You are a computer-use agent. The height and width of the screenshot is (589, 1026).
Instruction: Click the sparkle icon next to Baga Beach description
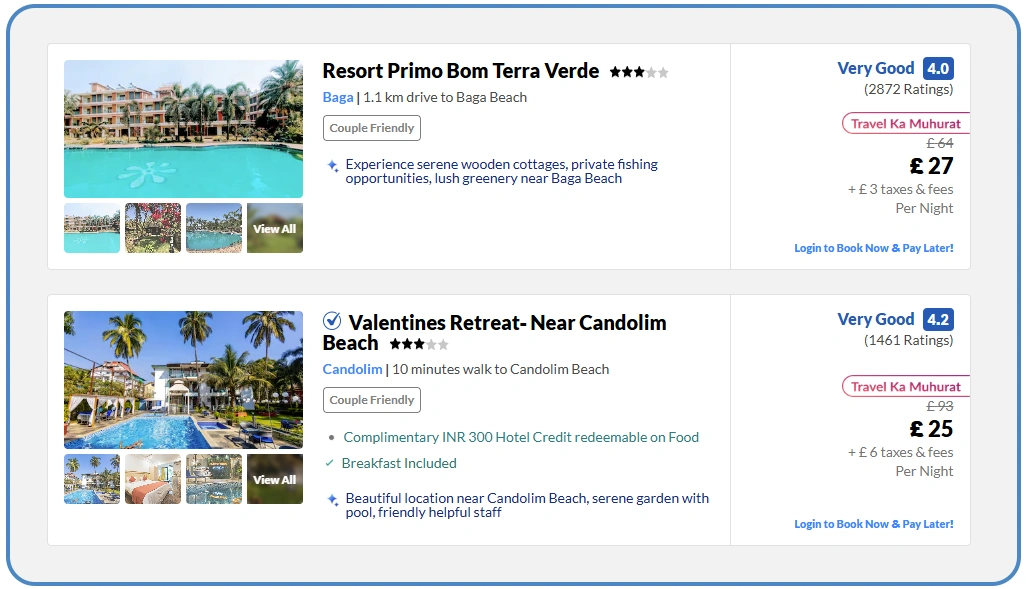333,166
